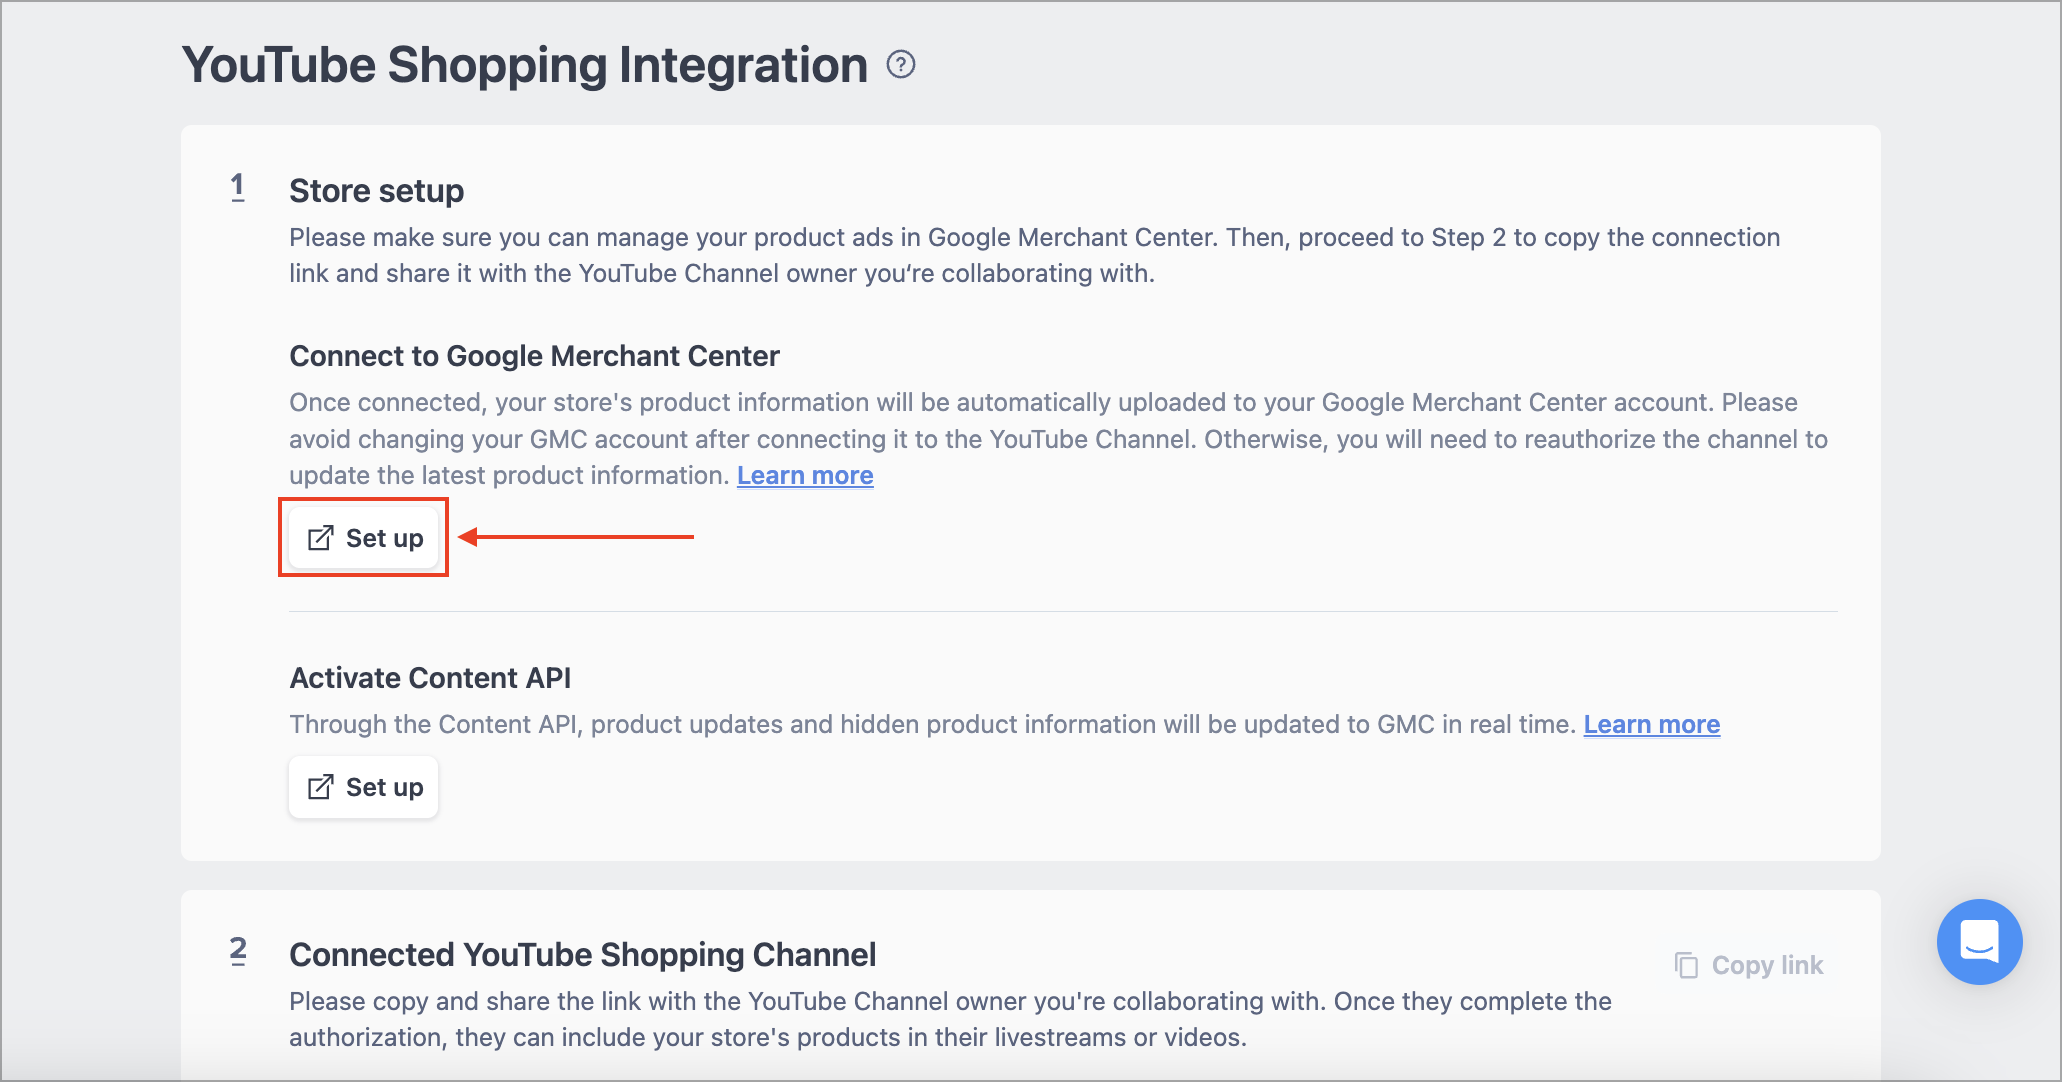
Task: Click the YouTube Shopping Integration page title
Action: [525, 65]
